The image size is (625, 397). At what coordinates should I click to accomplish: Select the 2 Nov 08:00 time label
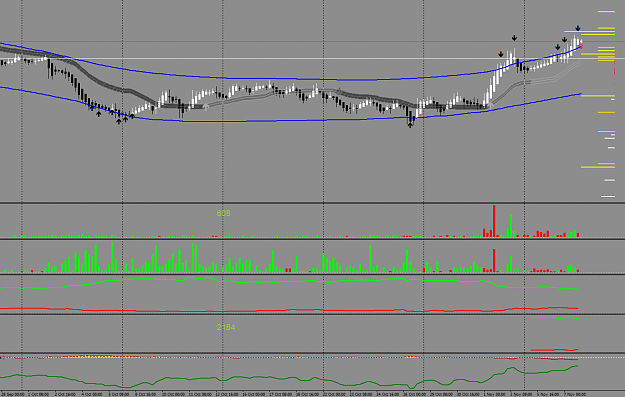(521, 394)
